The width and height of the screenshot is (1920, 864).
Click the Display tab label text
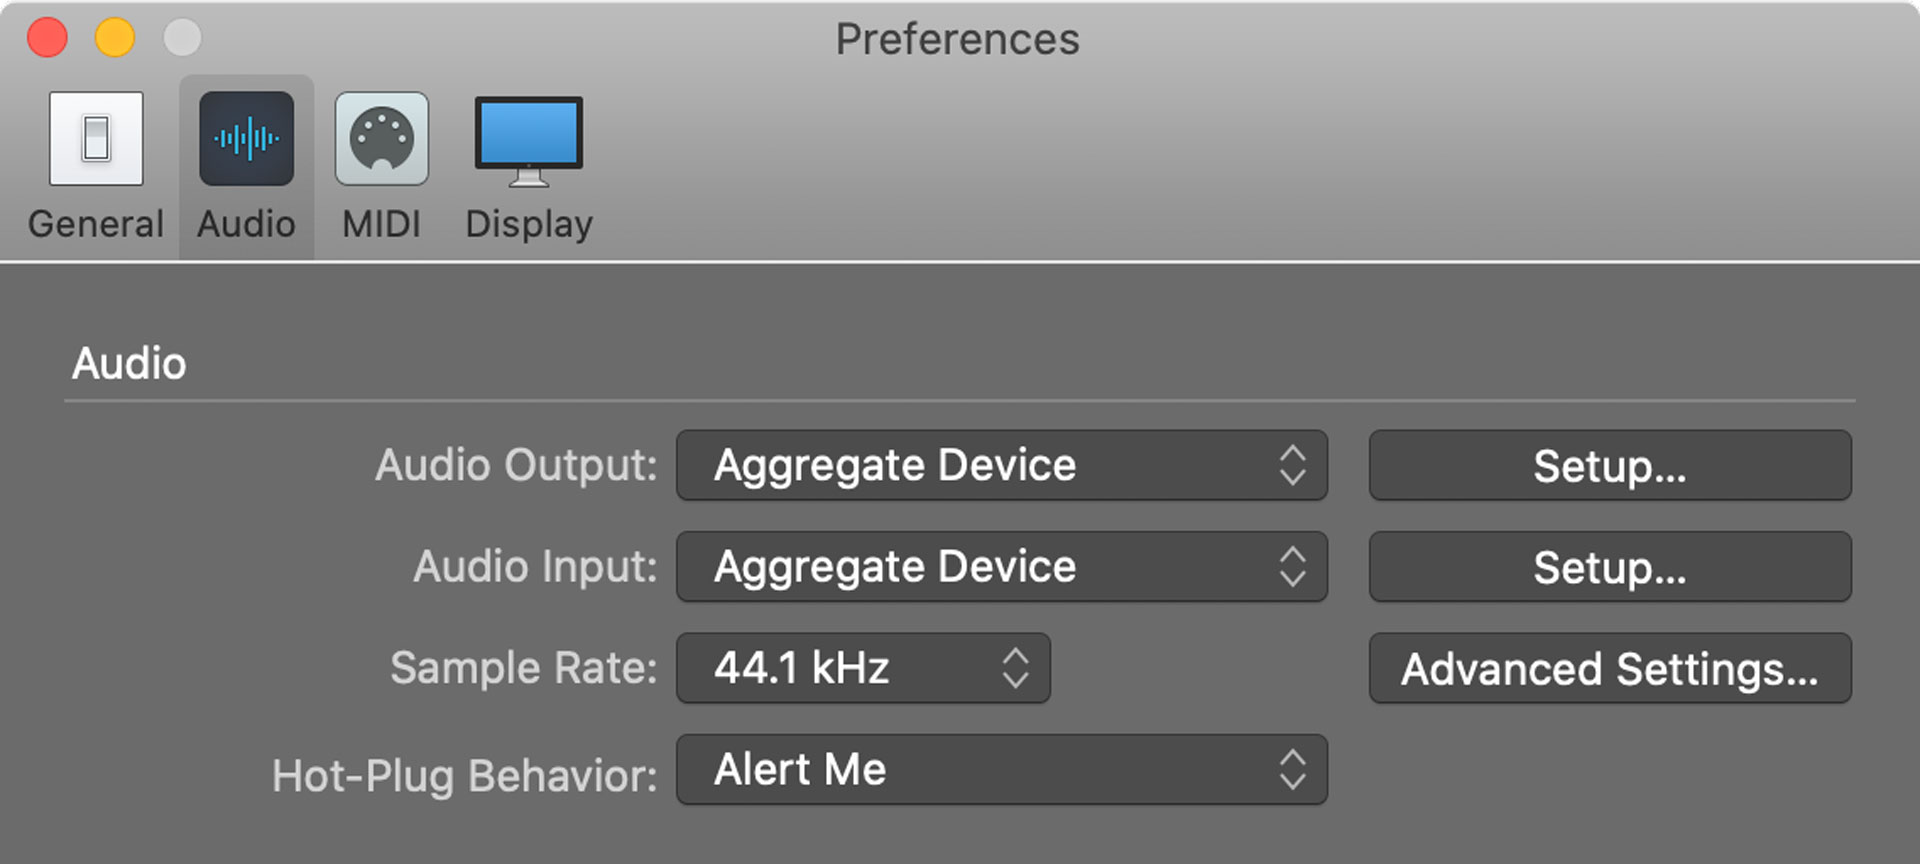(529, 225)
